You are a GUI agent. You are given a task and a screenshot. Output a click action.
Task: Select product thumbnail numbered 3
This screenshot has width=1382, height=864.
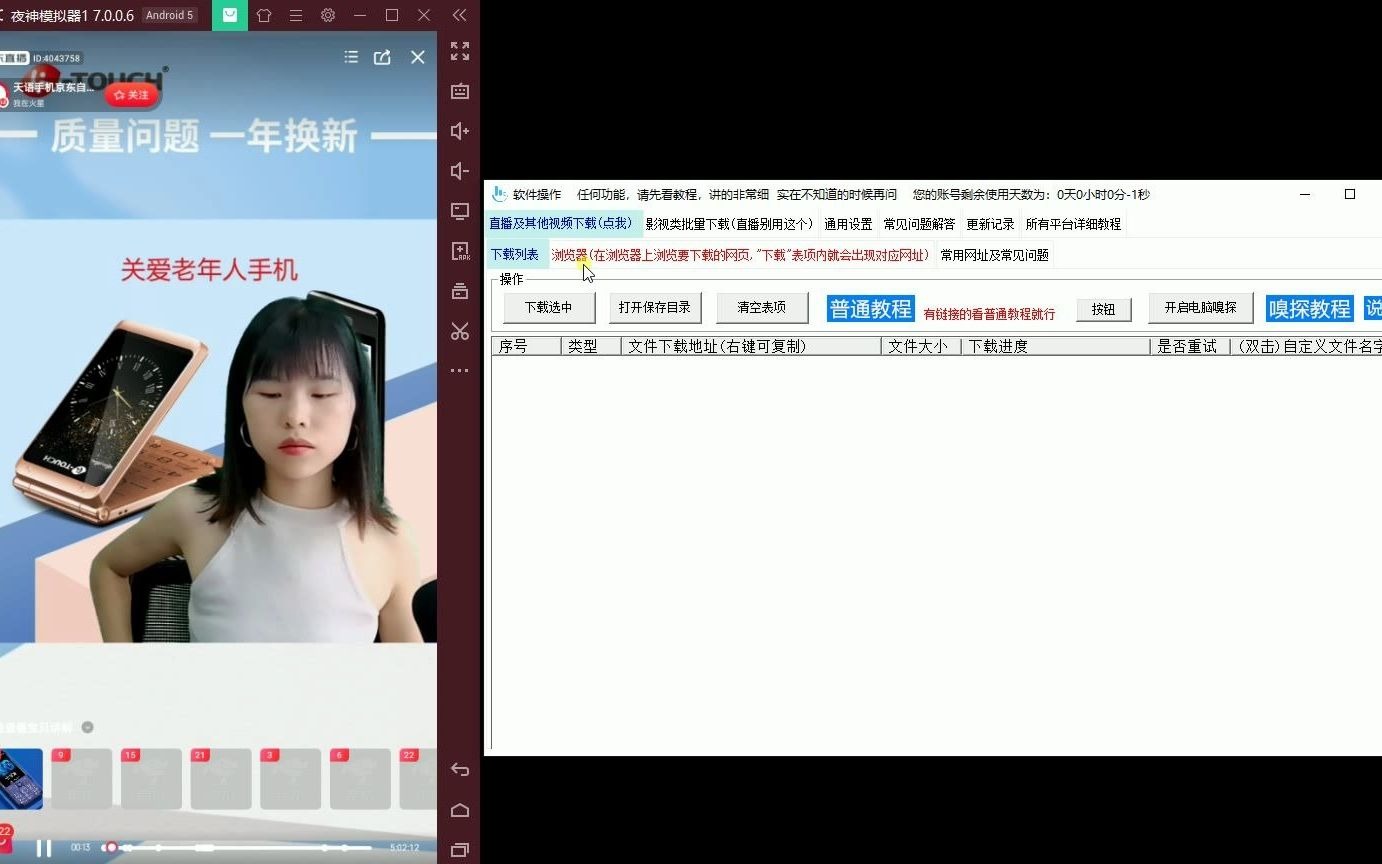290,779
